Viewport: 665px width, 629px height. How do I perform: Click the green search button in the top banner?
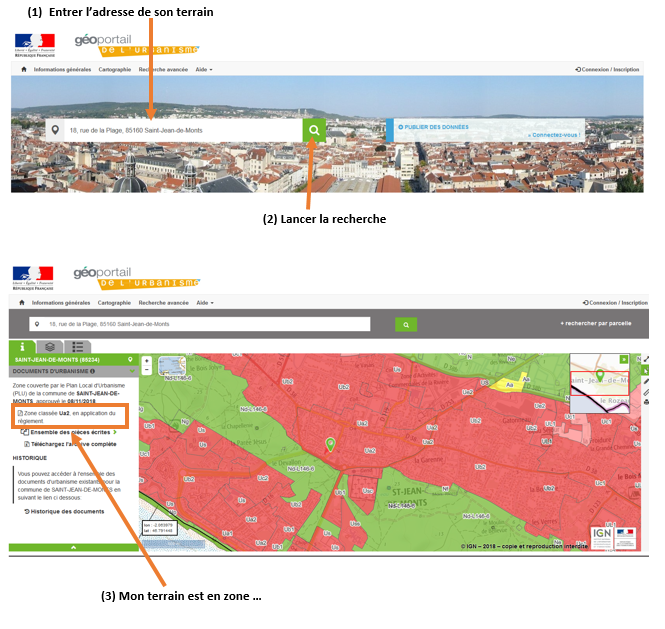click(314, 130)
